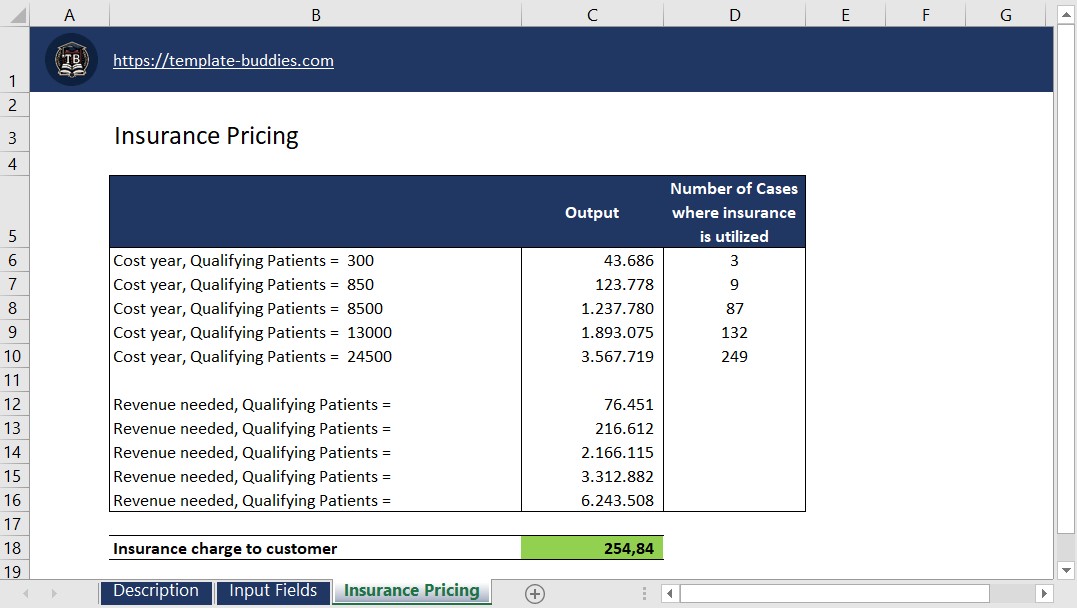1077x608 pixels.
Task: Select the Insurance Pricing sheet tab
Action: 411,591
